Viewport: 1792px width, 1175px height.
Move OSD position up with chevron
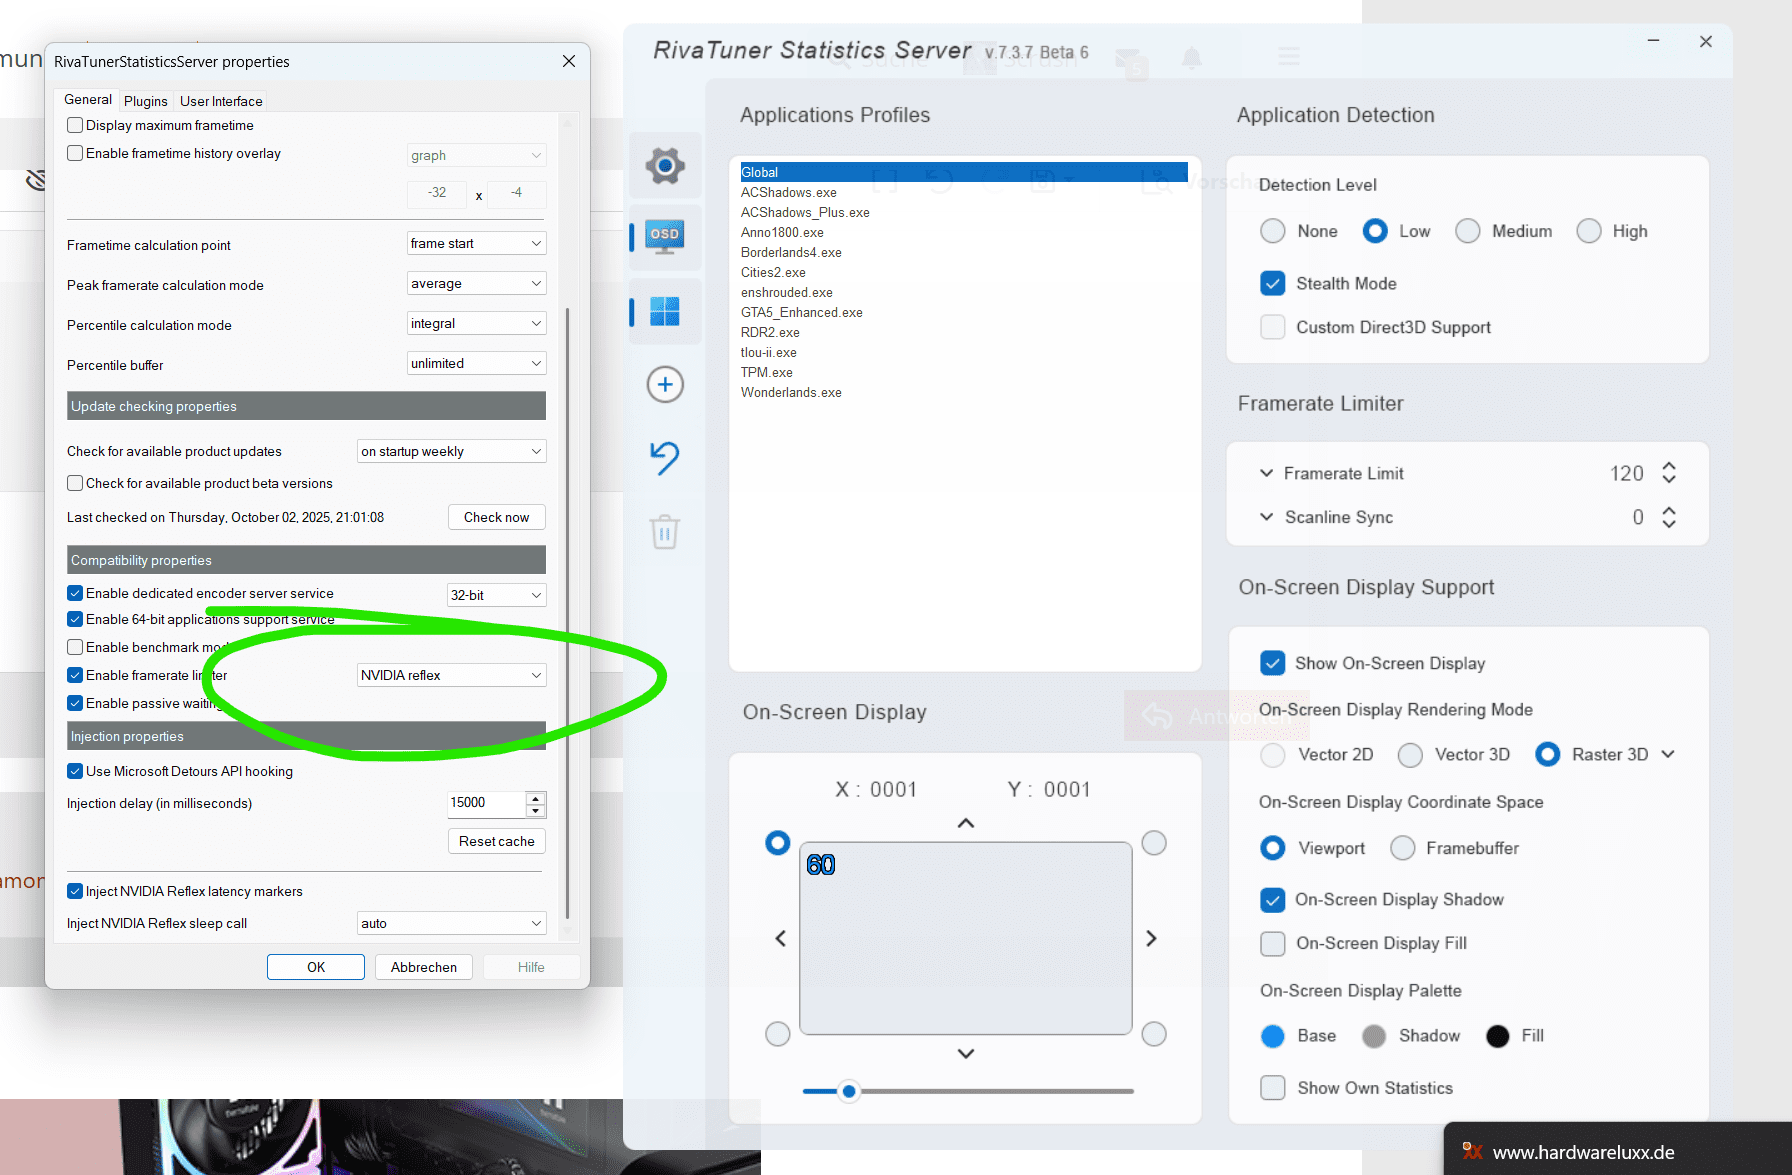[966, 823]
